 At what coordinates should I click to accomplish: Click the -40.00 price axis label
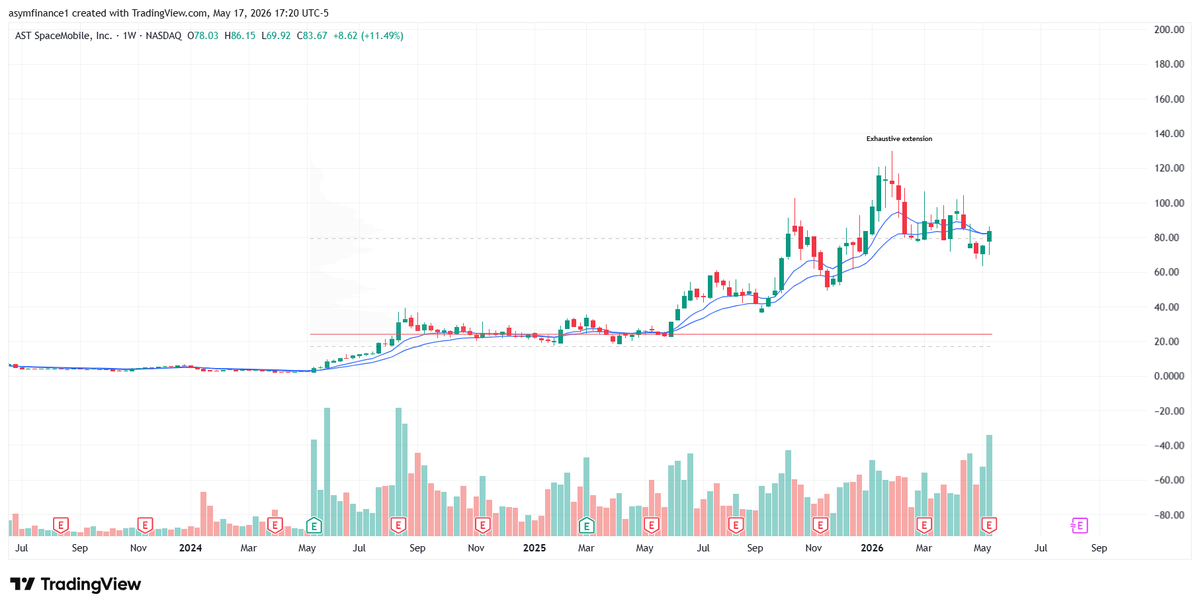1168,446
